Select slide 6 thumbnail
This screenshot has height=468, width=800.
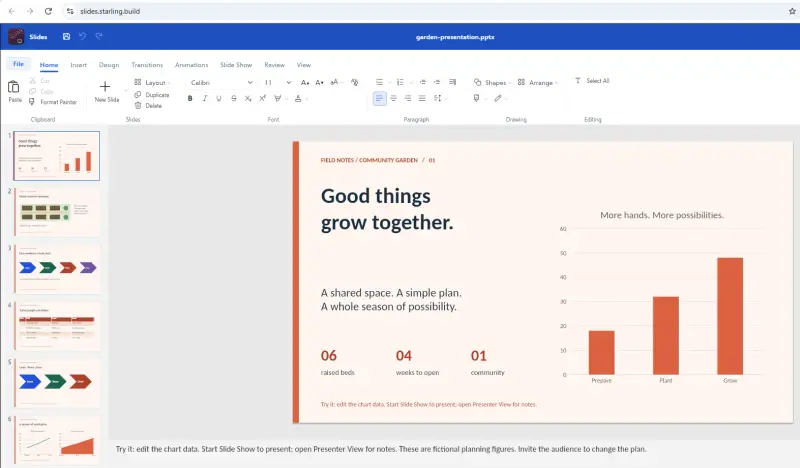(x=57, y=439)
